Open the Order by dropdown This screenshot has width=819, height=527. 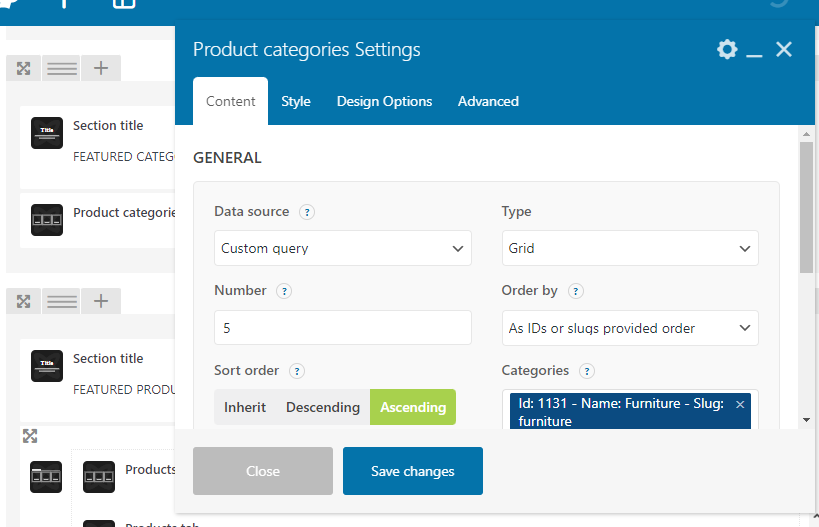tap(630, 328)
